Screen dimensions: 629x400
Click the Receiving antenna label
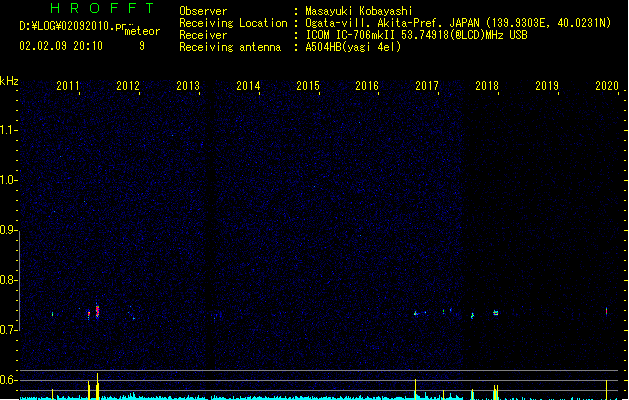coord(230,47)
